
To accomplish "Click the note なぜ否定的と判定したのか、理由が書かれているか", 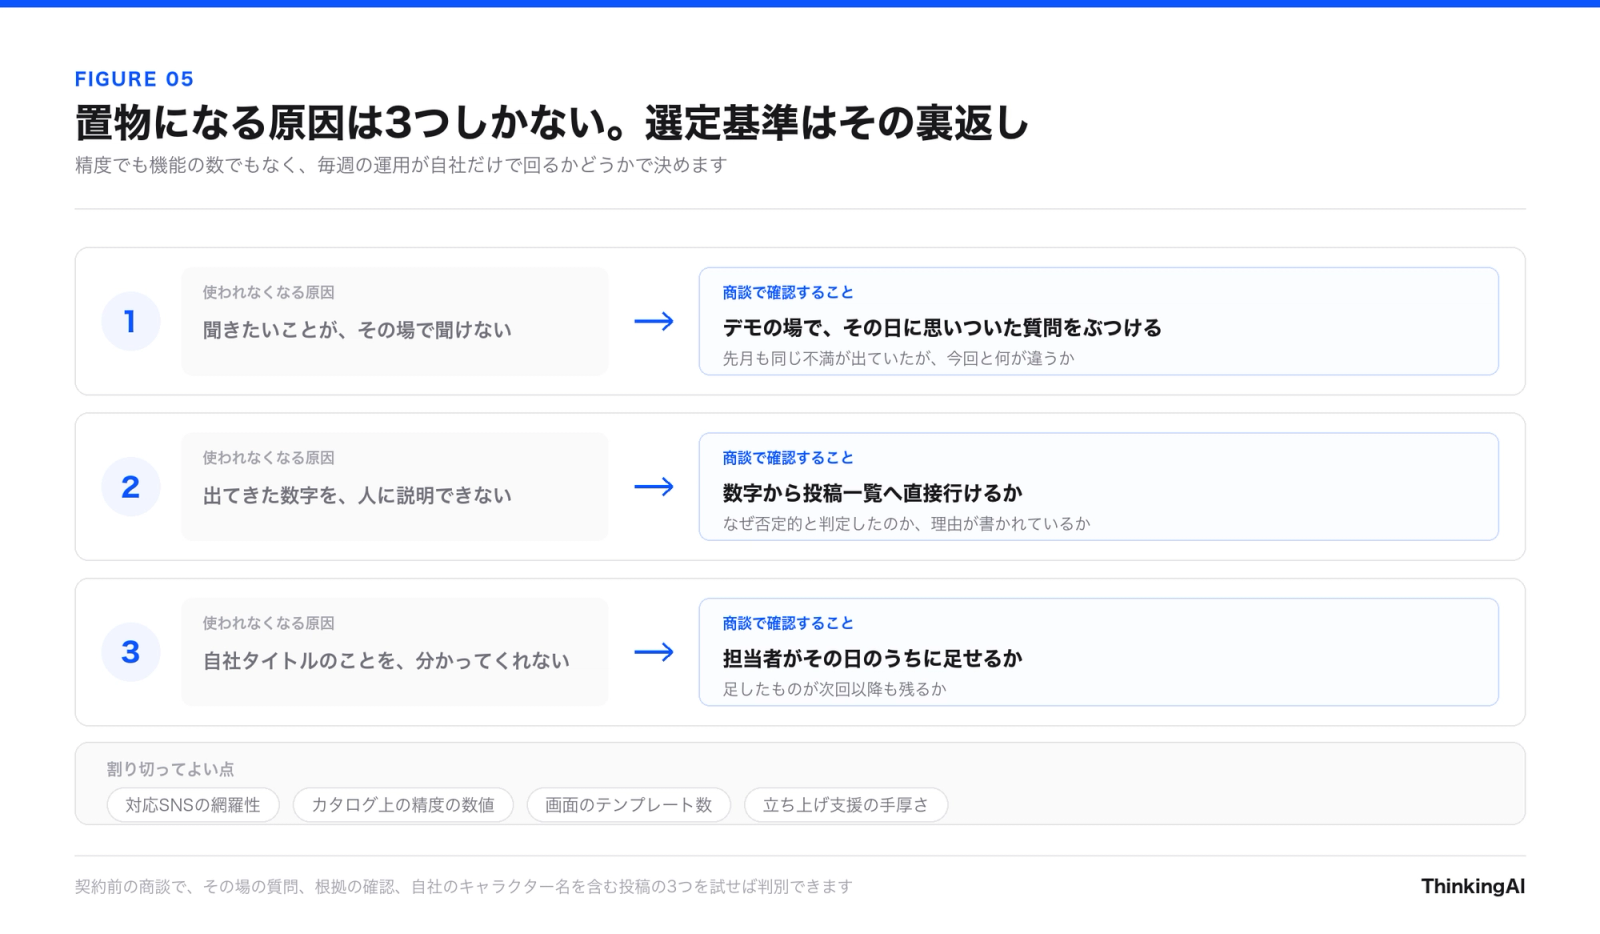I will (906, 524).
